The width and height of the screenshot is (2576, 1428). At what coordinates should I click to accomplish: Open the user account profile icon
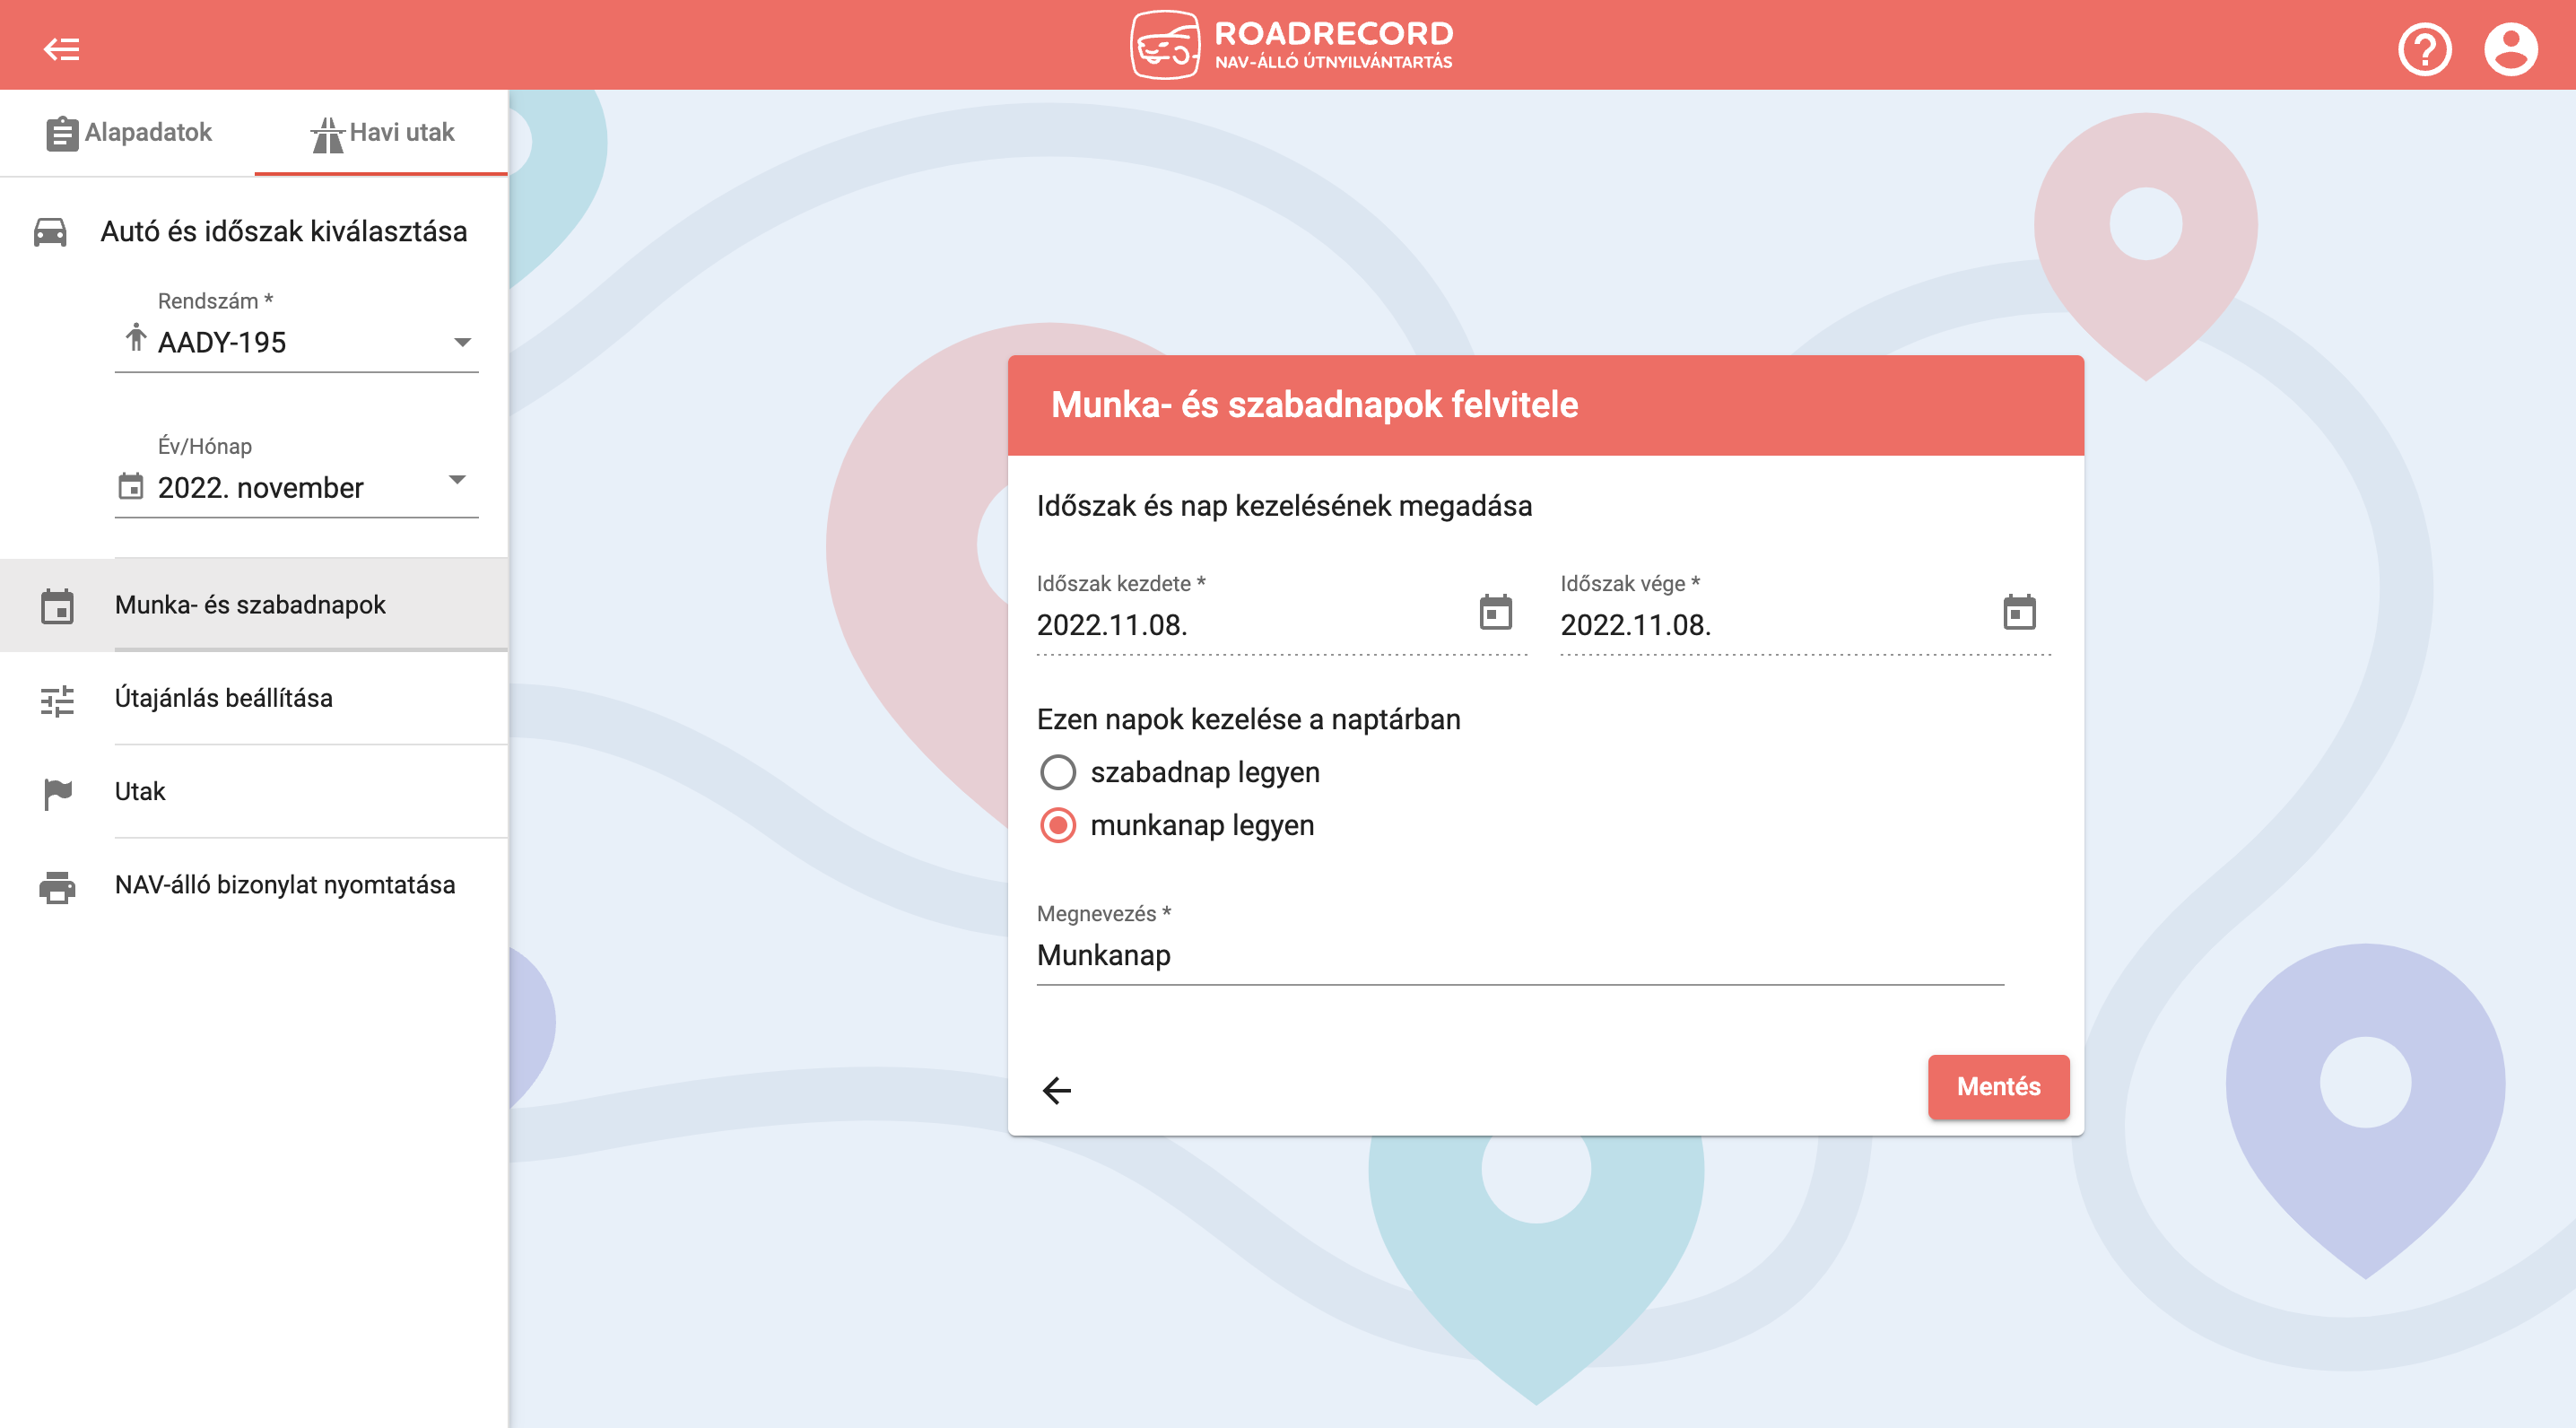pyautogui.click(x=2510, y=48)
